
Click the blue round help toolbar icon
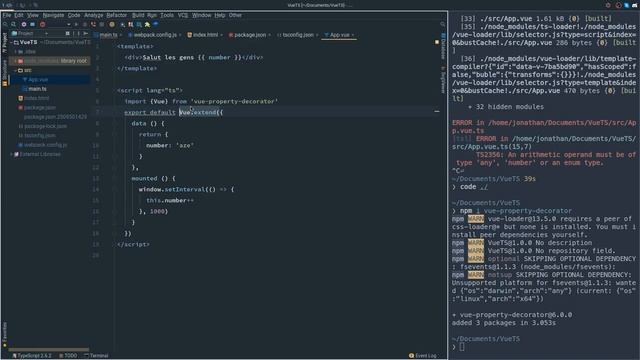point(156,24)
